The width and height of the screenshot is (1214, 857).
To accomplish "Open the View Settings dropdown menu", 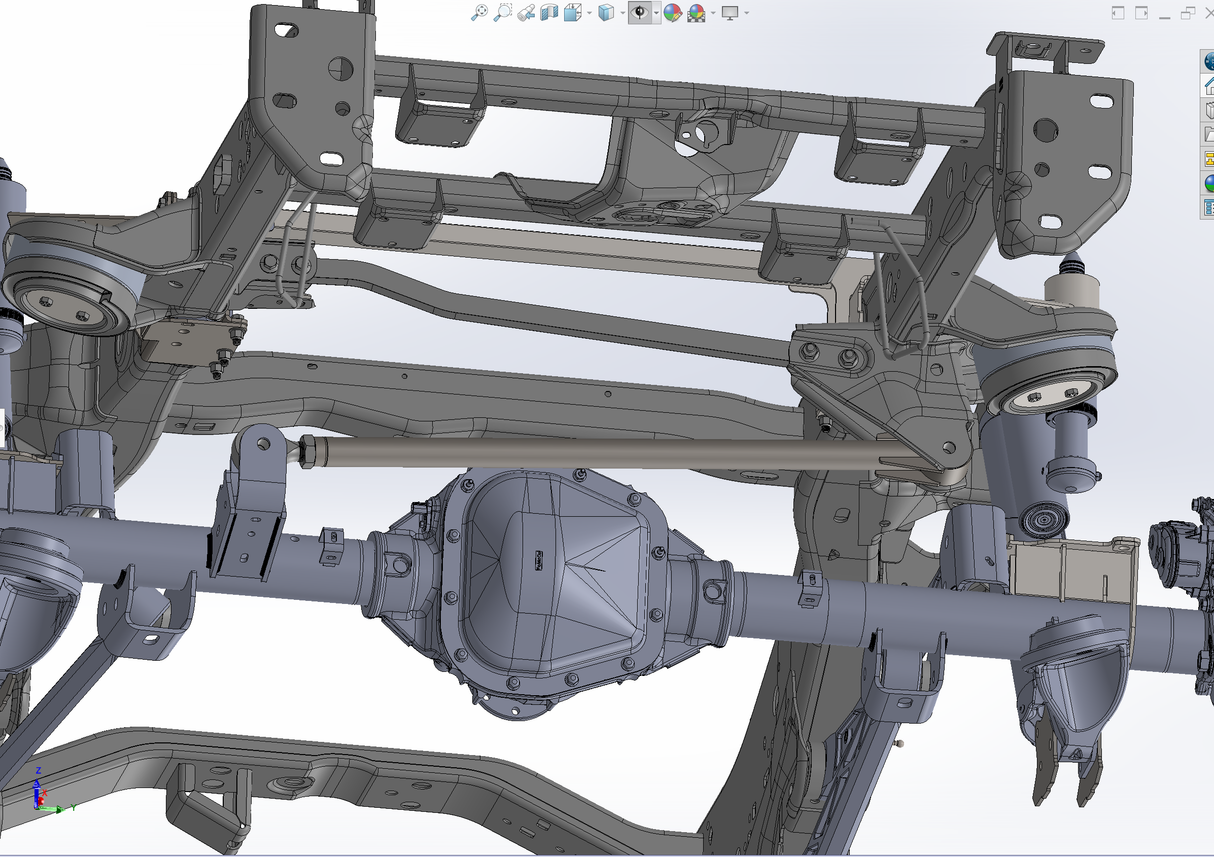I will click(745, 13).
